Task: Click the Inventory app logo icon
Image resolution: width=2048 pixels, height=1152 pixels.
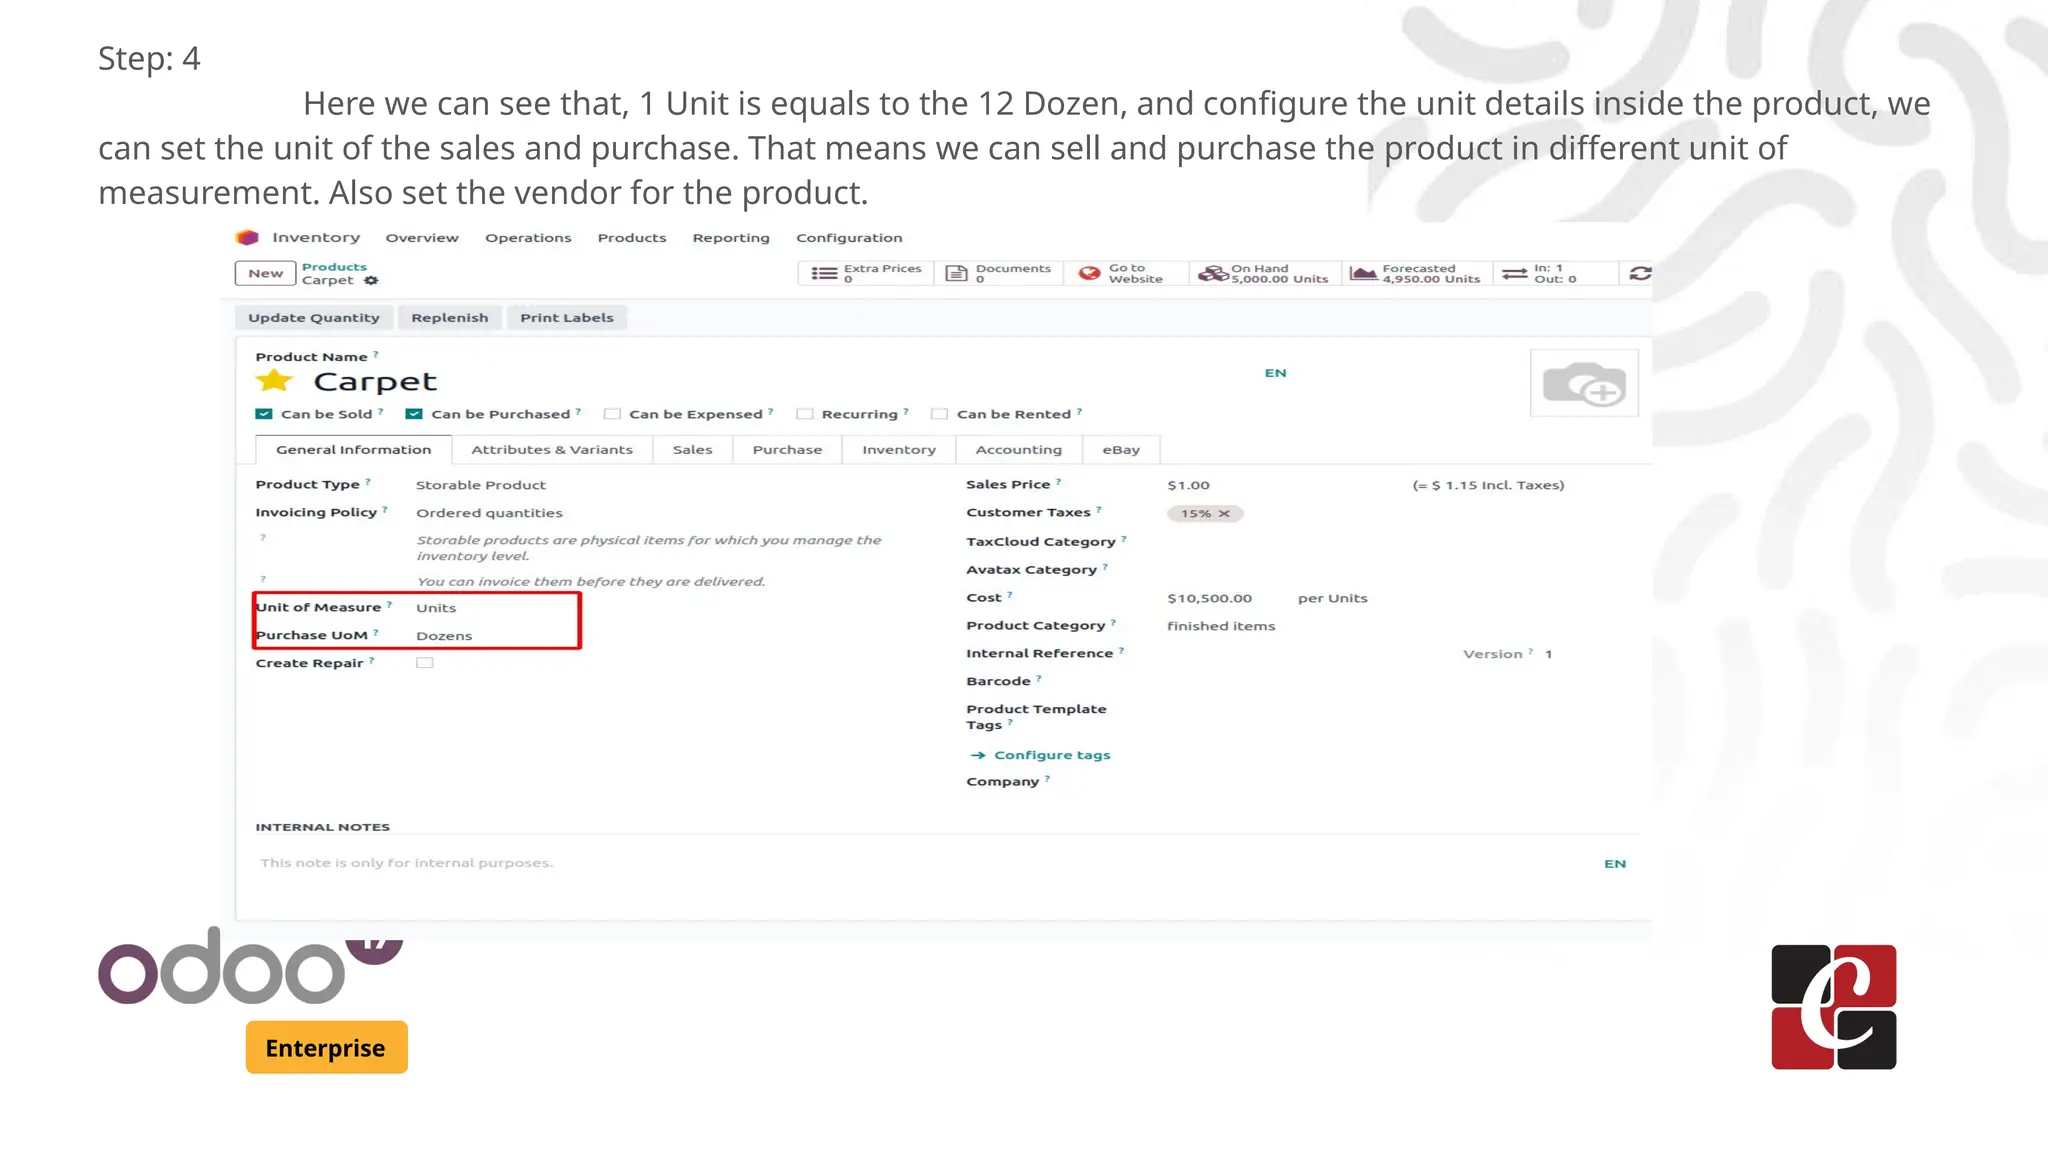Action: [x=247, y=237]
